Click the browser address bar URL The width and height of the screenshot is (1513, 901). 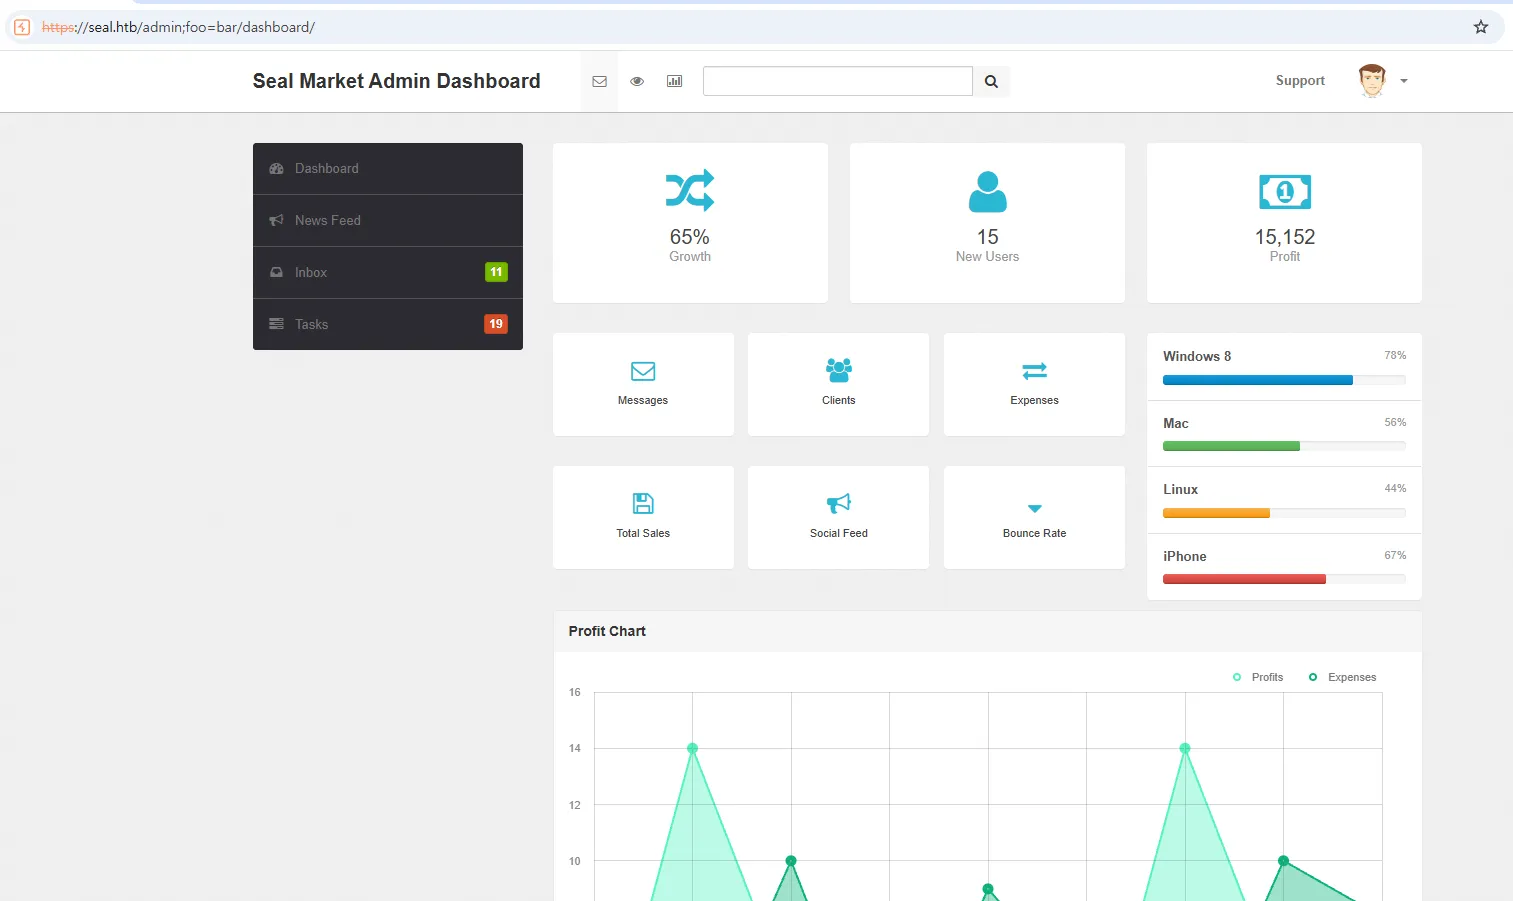coord(178,27)
